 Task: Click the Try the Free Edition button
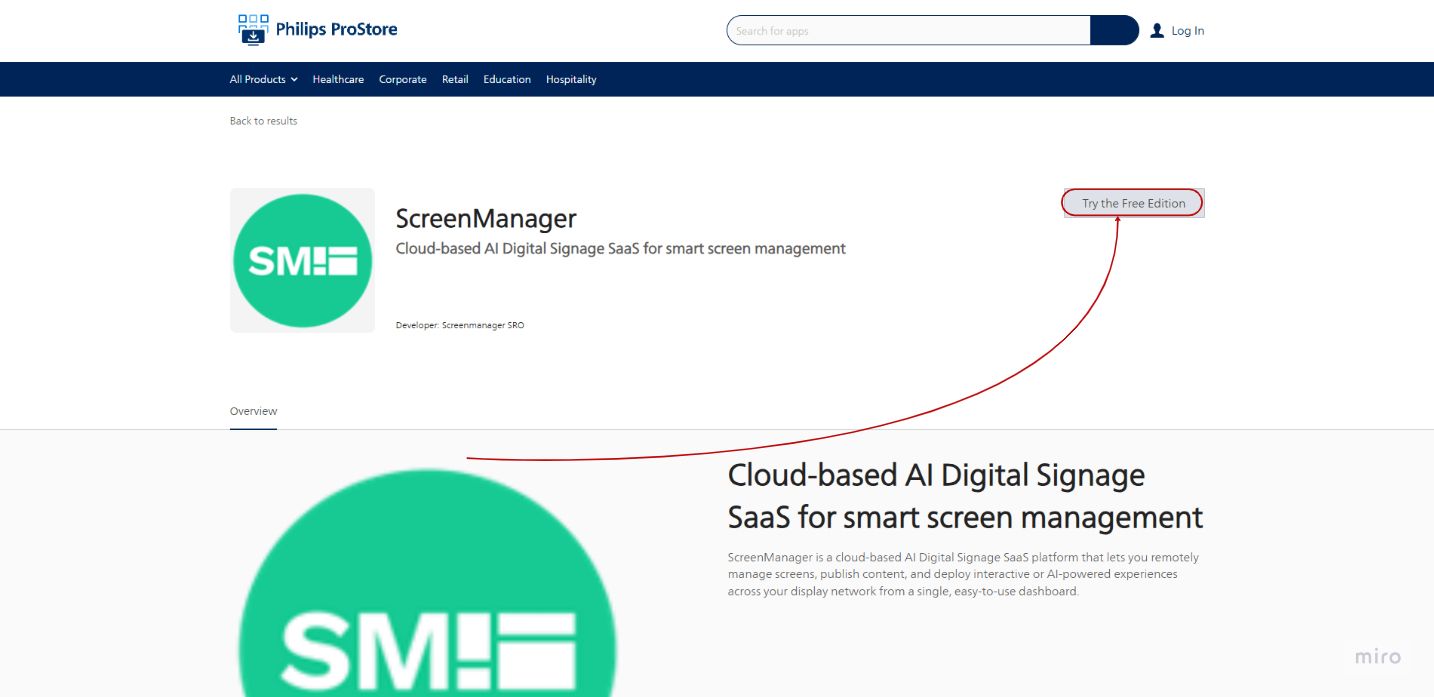(x=1133, y=203)
